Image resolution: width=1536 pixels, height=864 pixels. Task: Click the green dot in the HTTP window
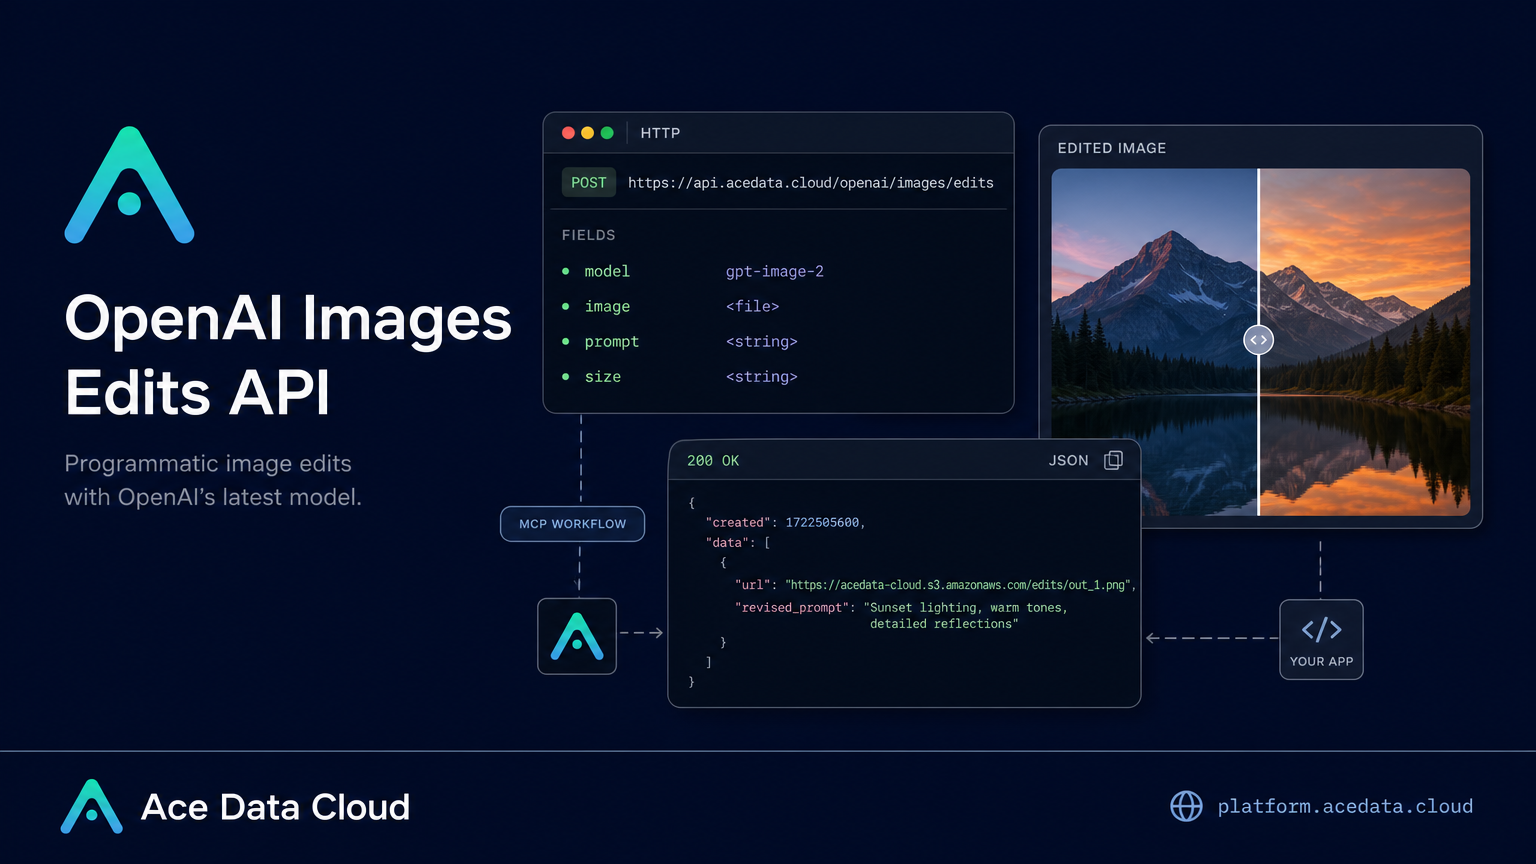pos(607,133)
